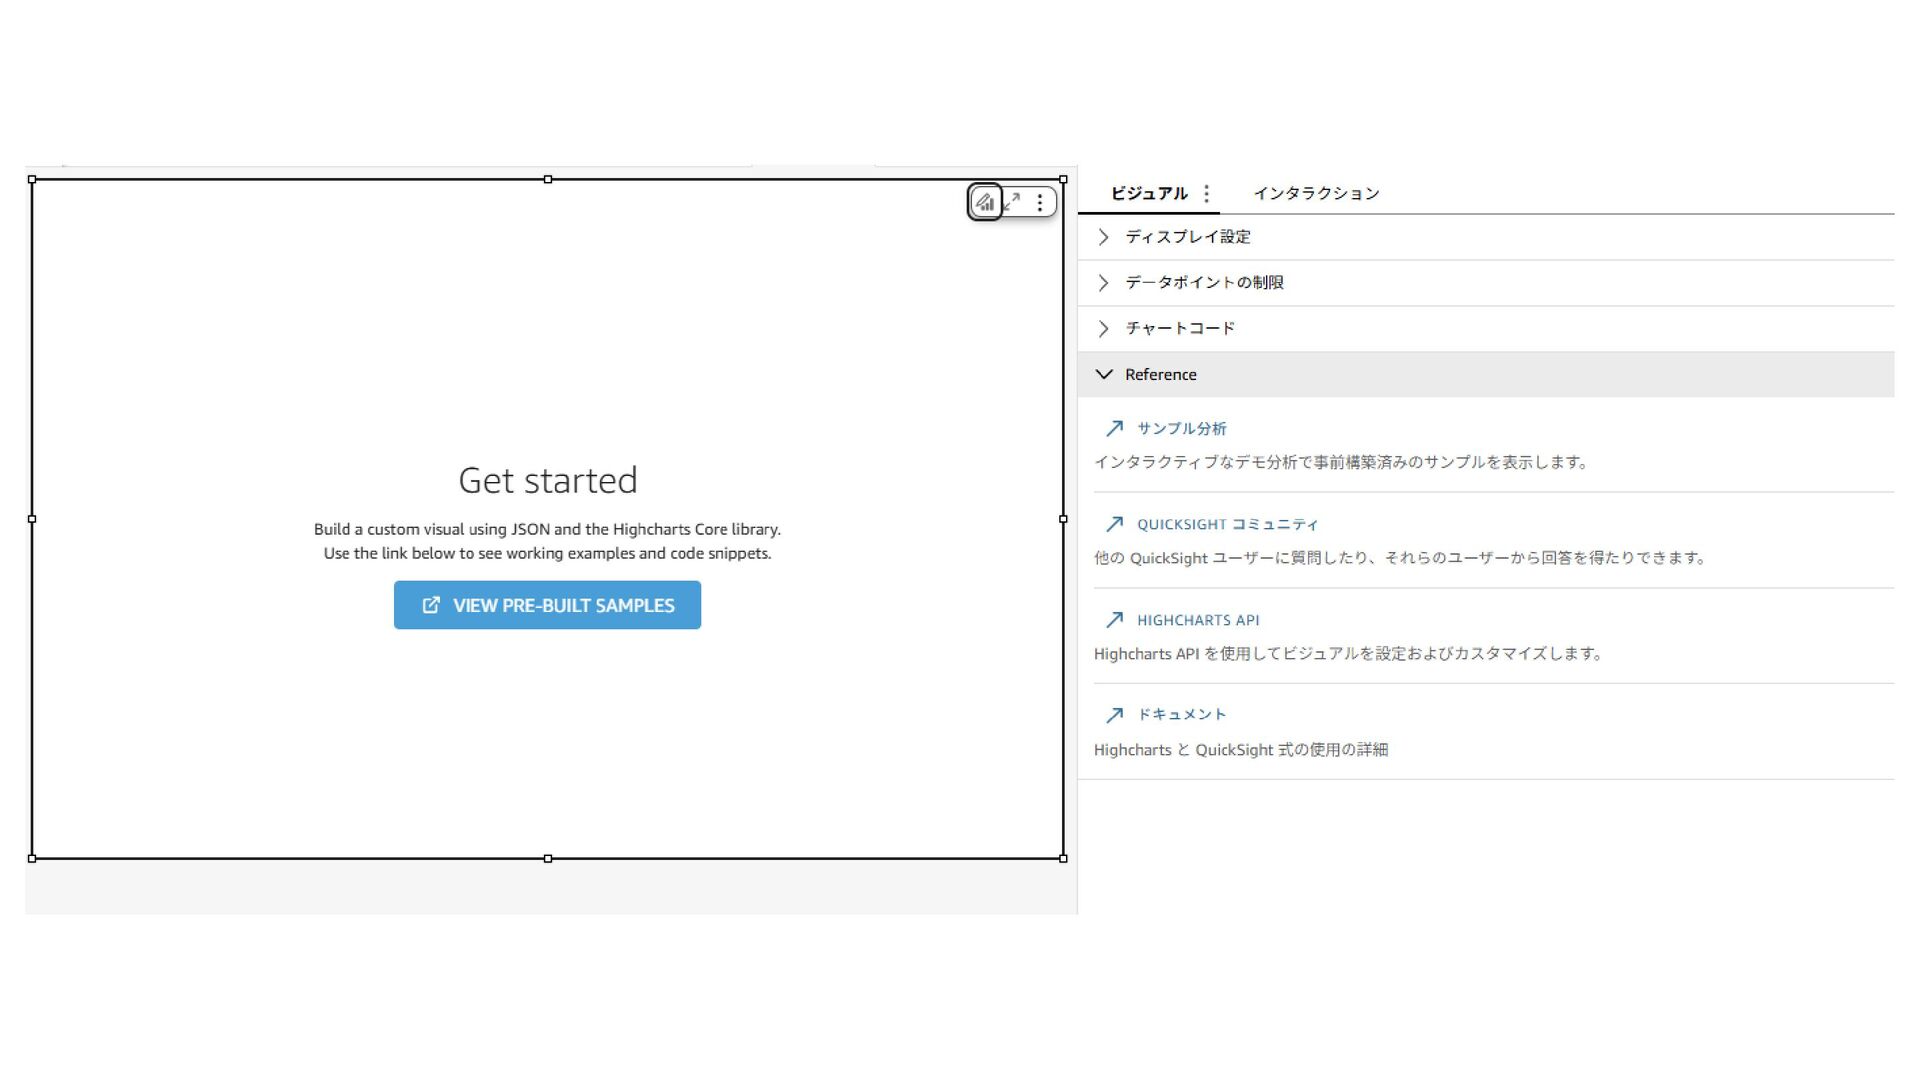Screen dimensions: 1920x1080
Task: Open the QUICKSIGHT コミュニティ link
Action: point(1228,525)
